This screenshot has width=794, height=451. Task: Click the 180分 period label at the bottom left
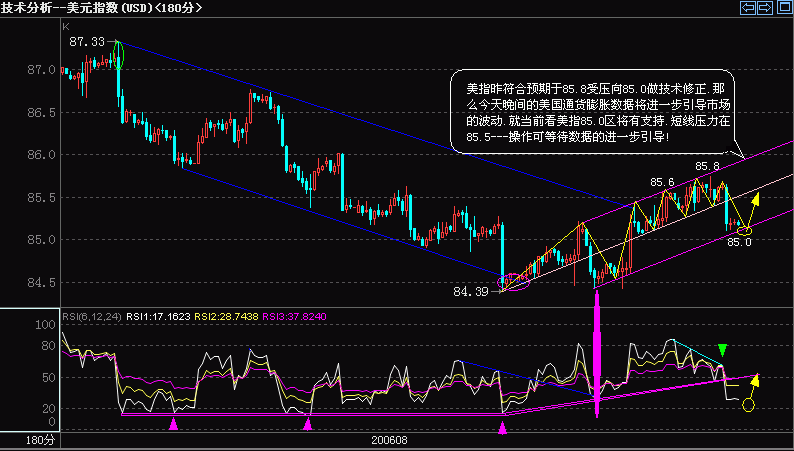tap(39, 440)
